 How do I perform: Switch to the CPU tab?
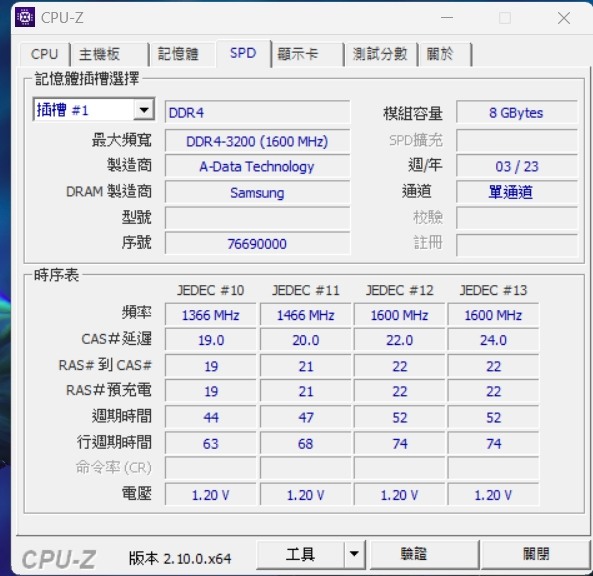coord(45,54)
